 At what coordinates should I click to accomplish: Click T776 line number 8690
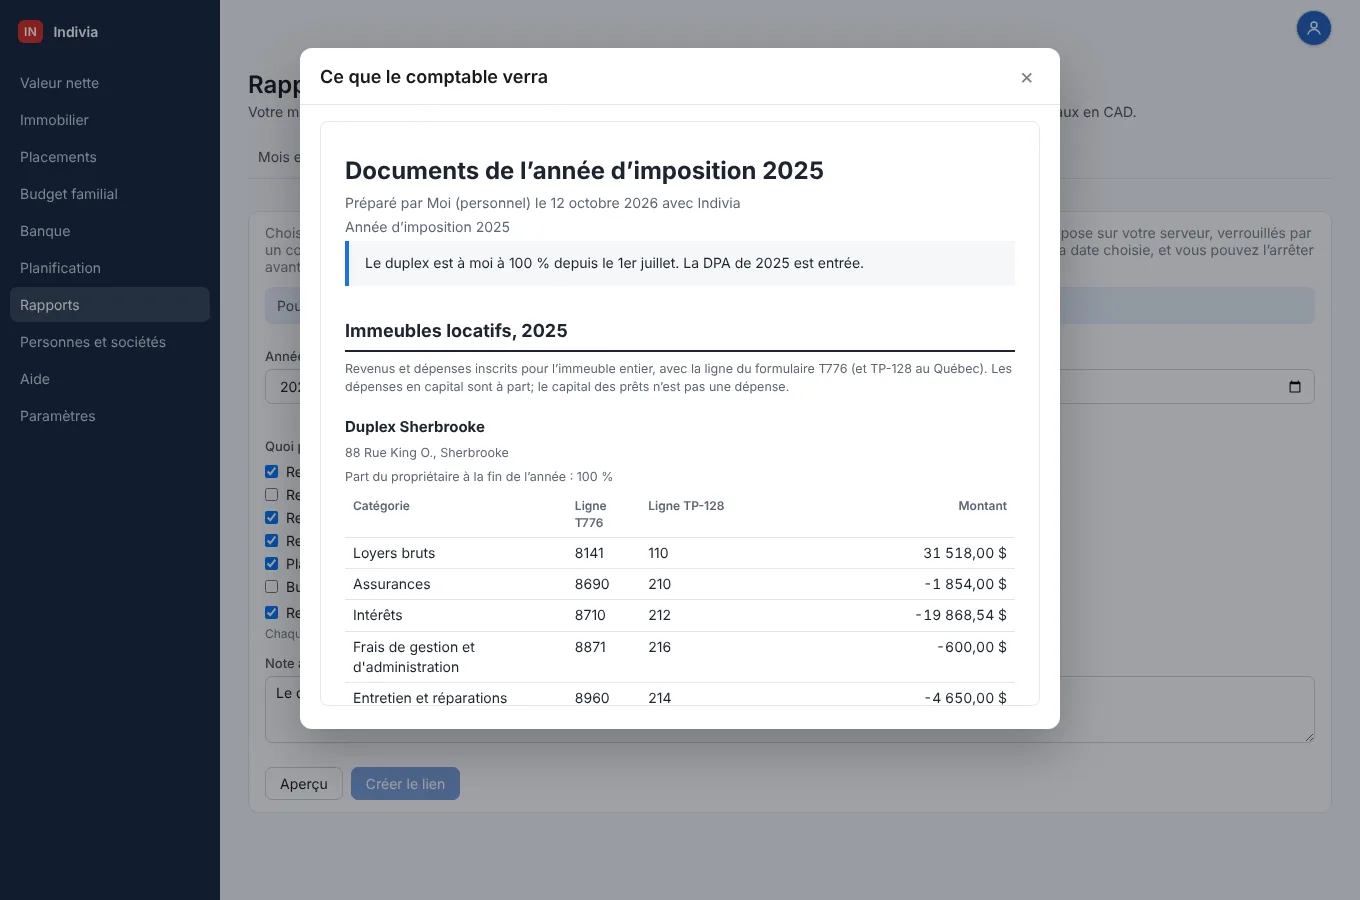[592, 584]
